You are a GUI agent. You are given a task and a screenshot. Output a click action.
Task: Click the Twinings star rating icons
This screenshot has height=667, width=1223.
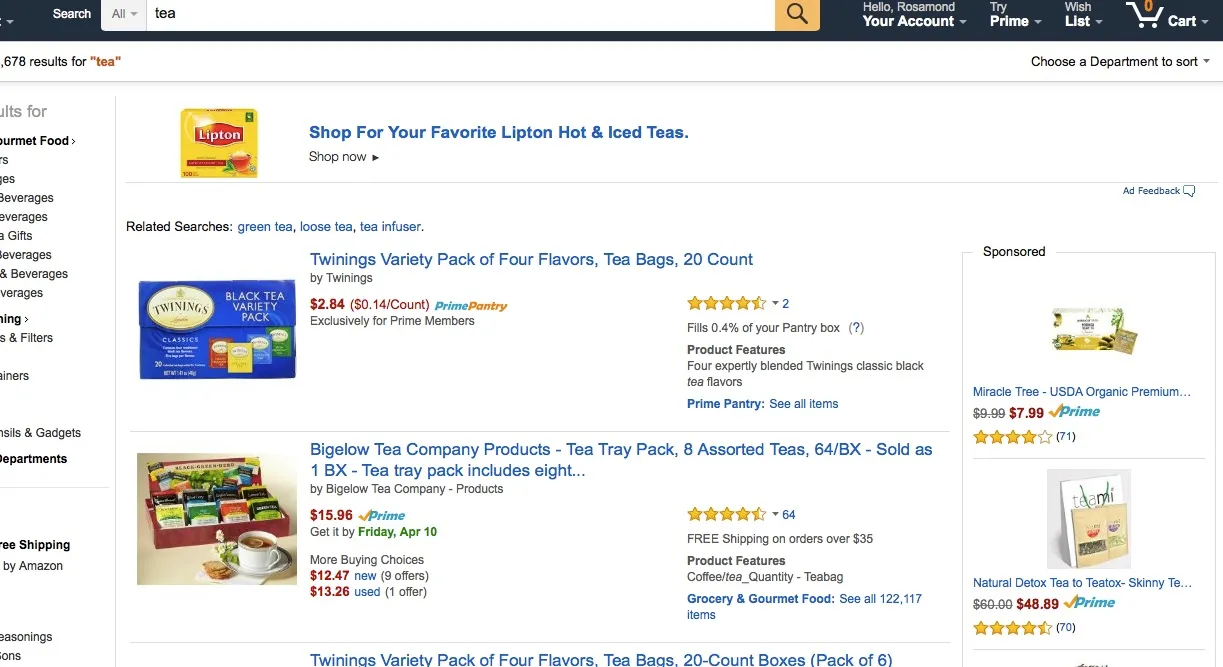pyautogui.click(x=726, y=303)
